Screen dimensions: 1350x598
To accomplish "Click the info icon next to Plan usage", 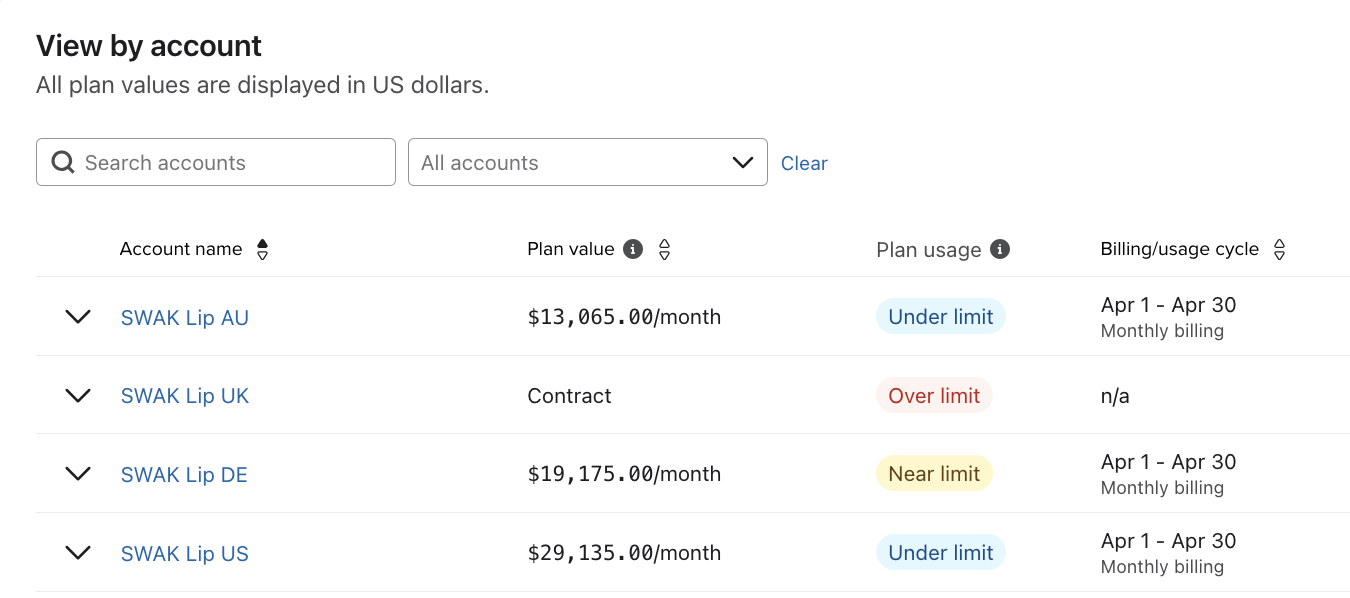I will coord(1000,249).
